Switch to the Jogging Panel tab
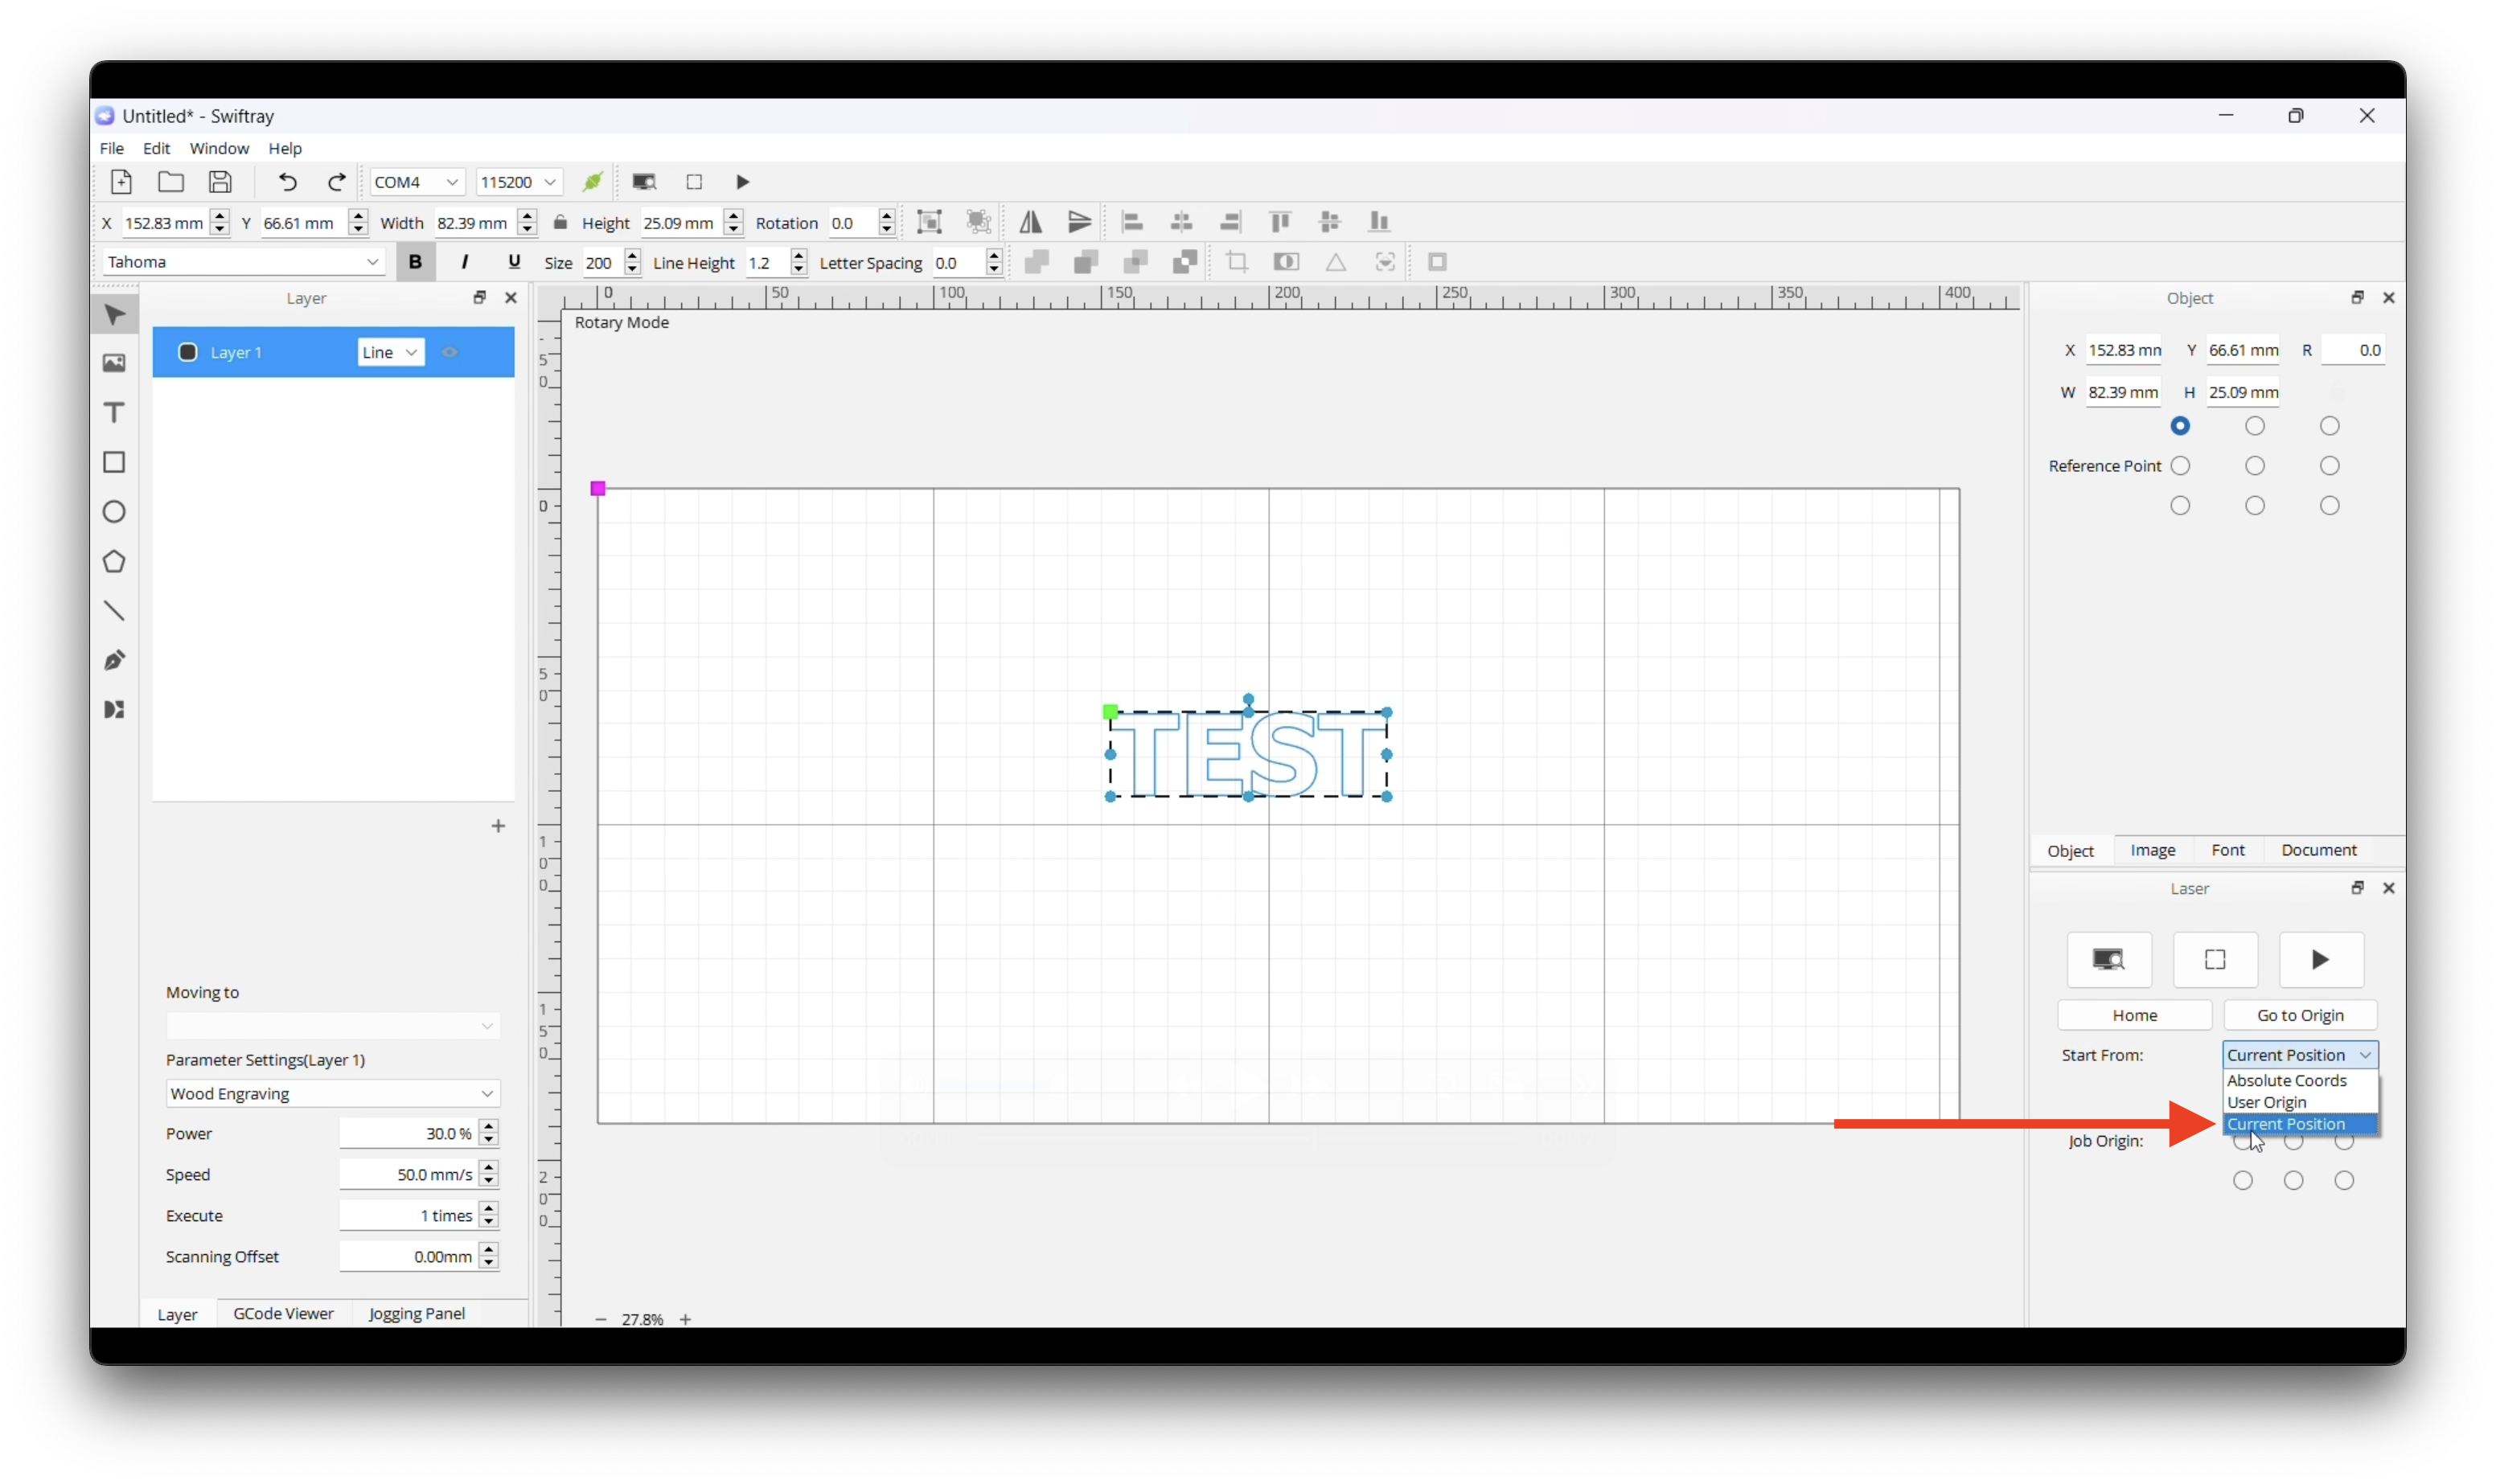Image resolution: width=2496 pixels, height=1484 pixels. pyautogui.click(x=417, y=1314)
